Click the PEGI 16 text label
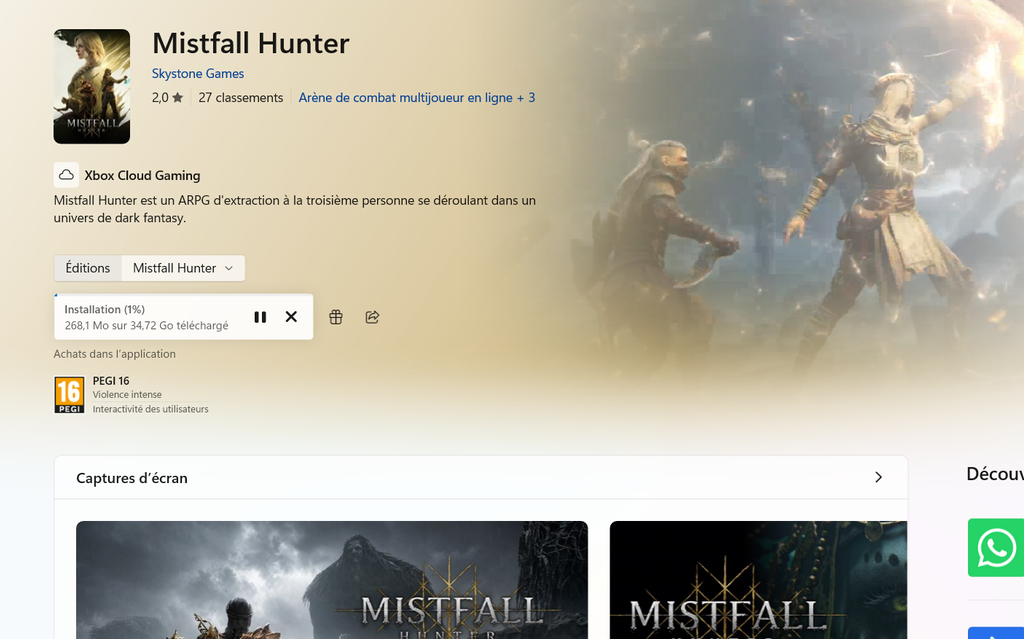The height and width of the screenshot is (639, 1024). tap(111, 381)
